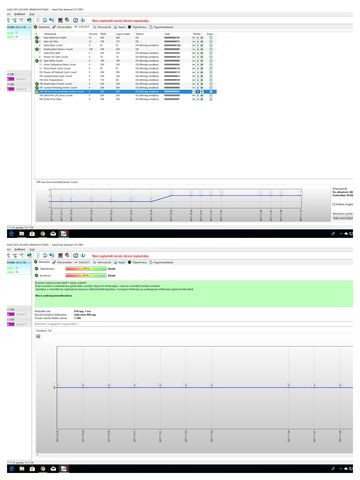The width and height of the screenshot is (360, 480).
Task: Toggle enable checkbox for Raw Read Error Rate
Action: pyautogui.click(x=211, y=38)
